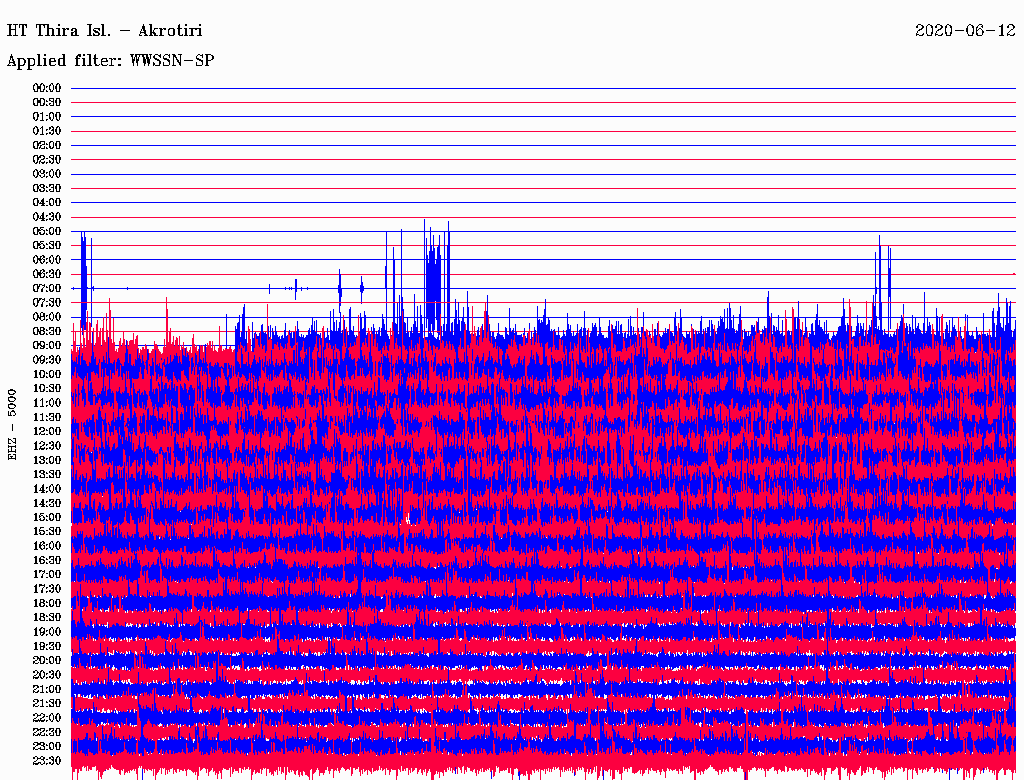Select the 20:00 time label
This screenshot has height=780, width=1024.
(47, 661)
